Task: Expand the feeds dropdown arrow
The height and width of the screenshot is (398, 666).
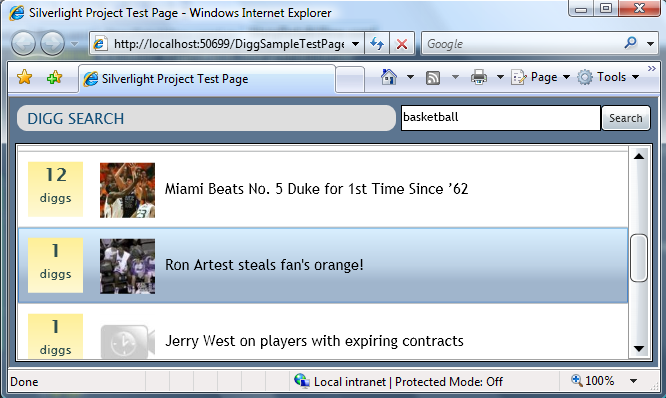Action: [x=455, y=77]
